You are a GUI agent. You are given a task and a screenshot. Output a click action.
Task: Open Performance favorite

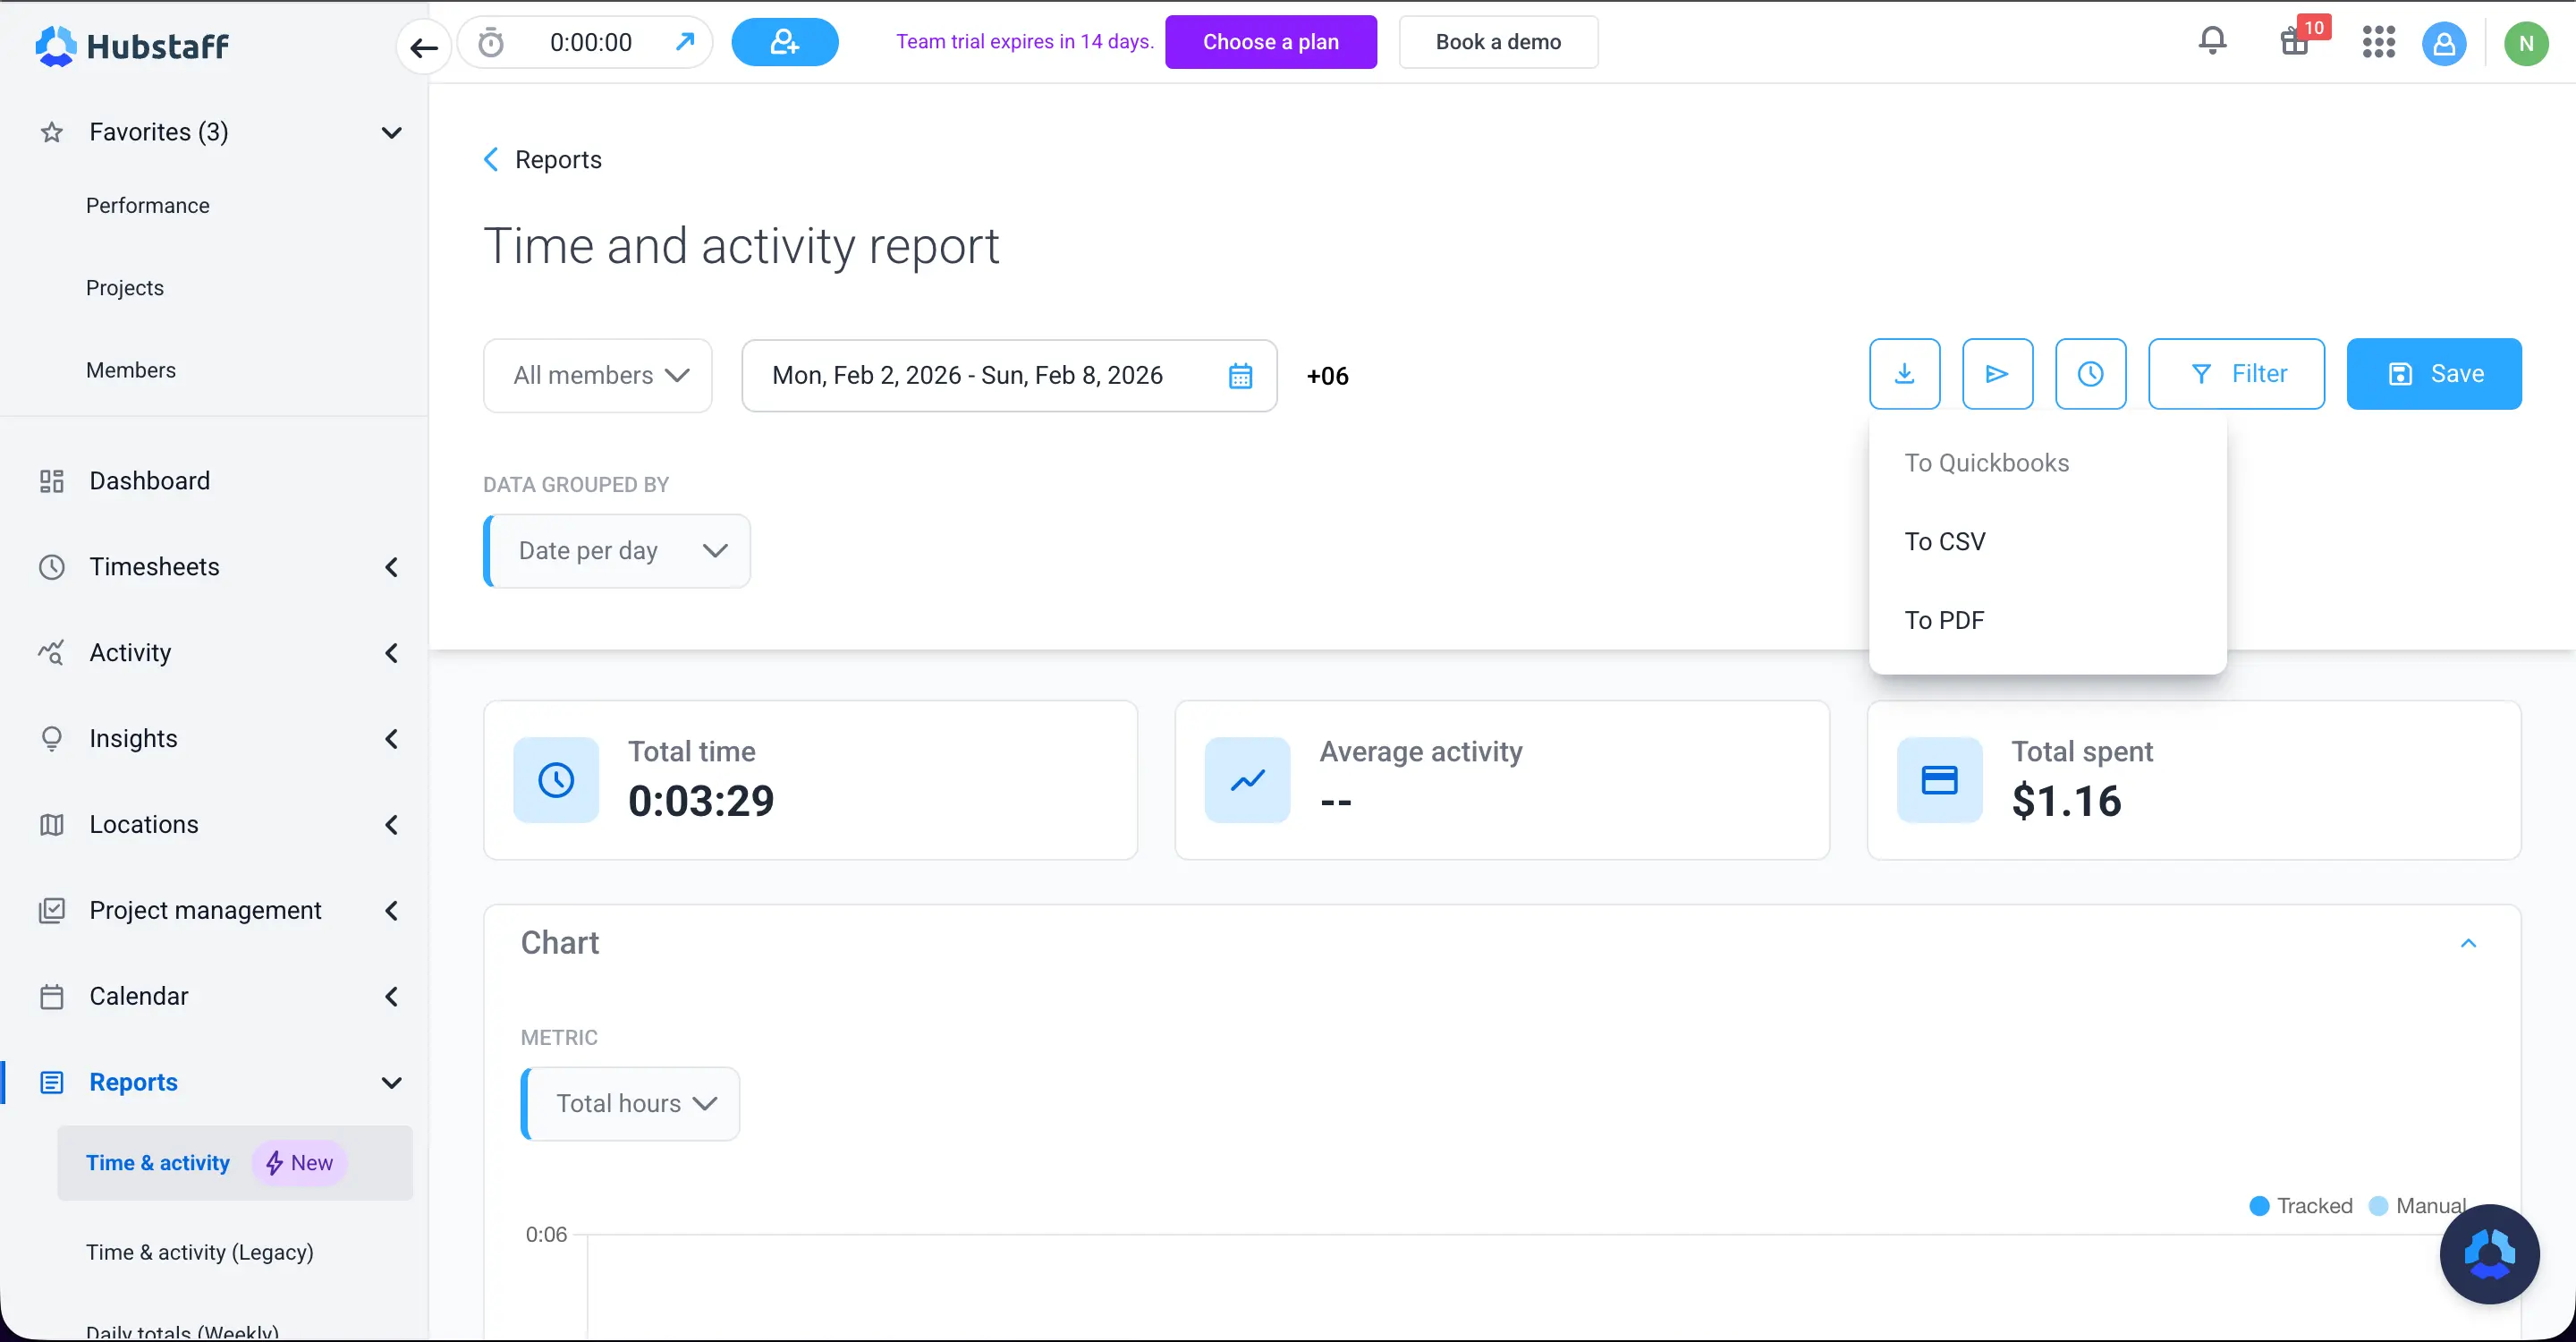pyautogui.click(x=148, y=206)
